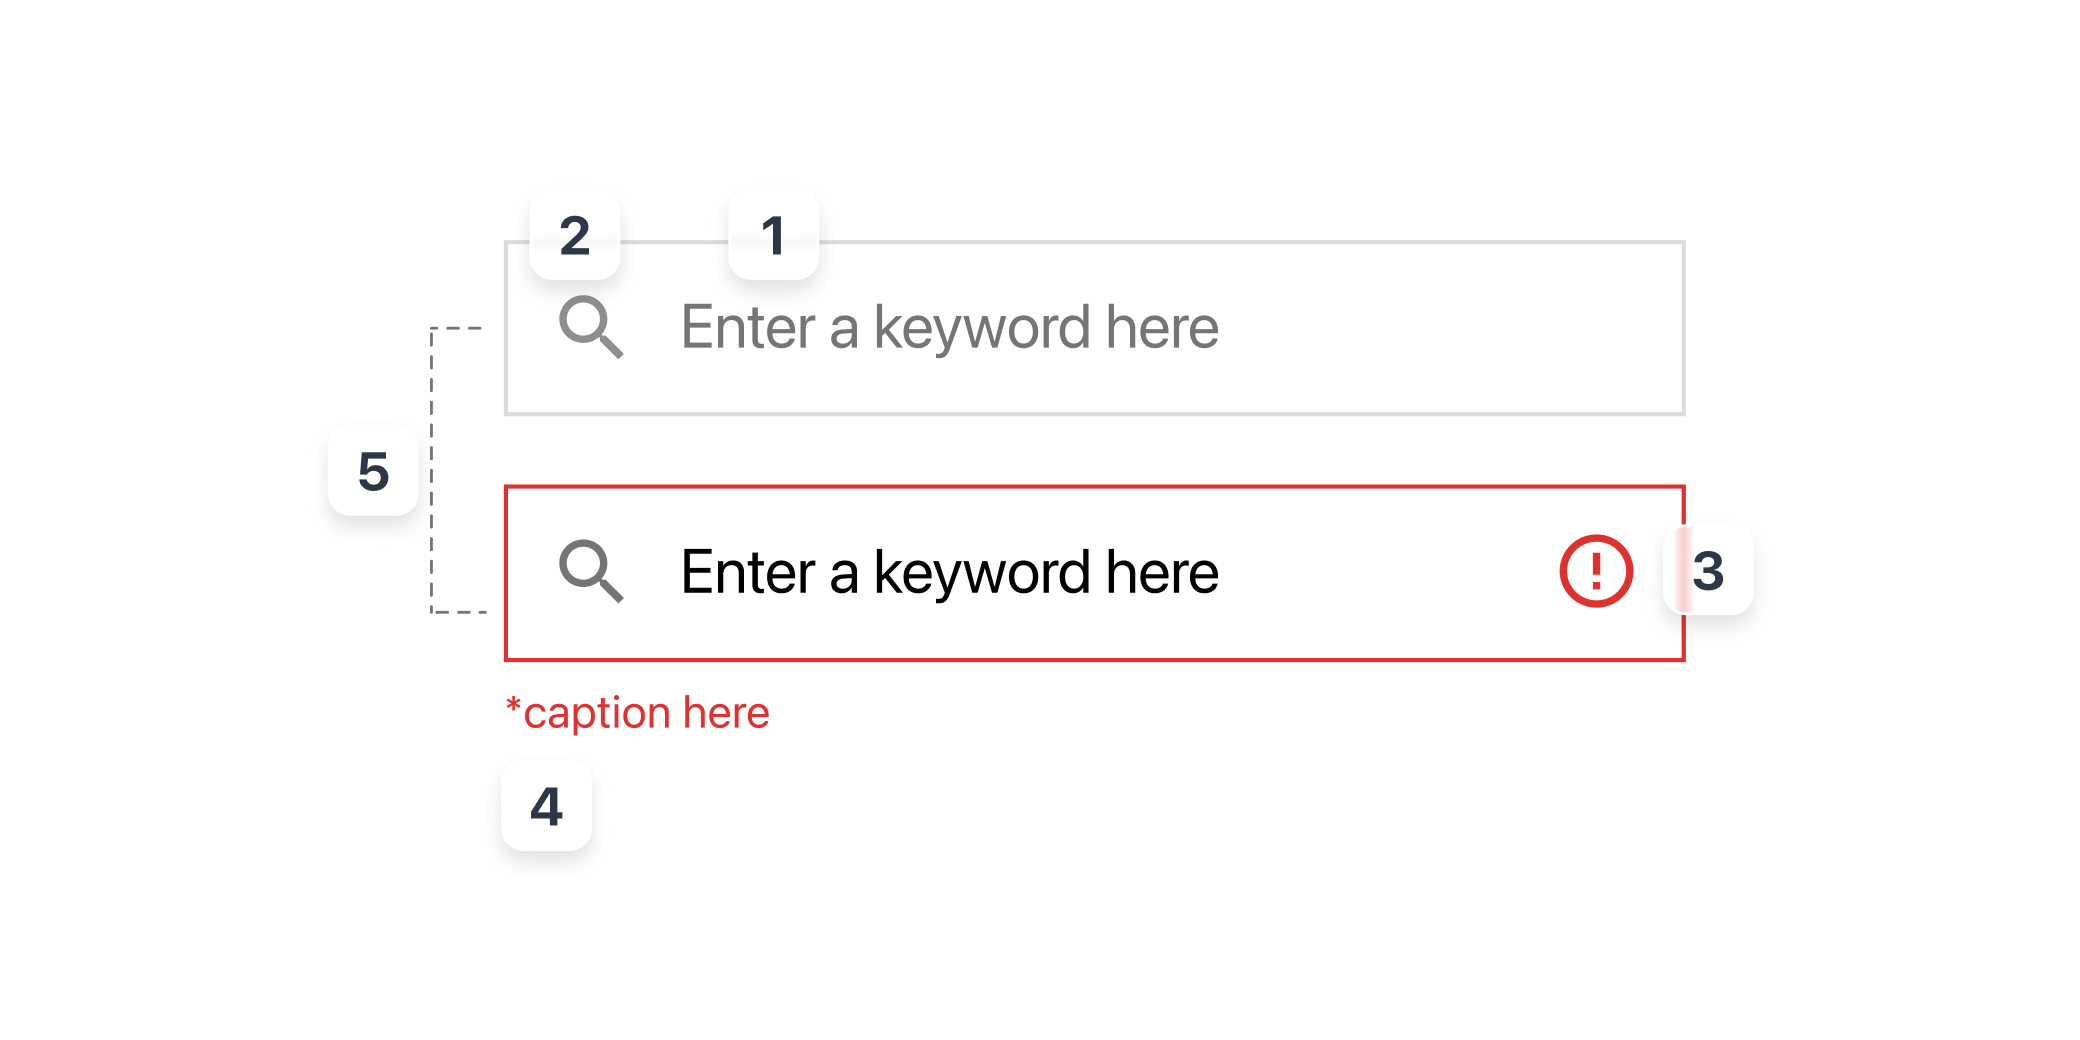Screen dimensions: 2080x1040
Task: Select annotation badge number 3
Action: pyautogui.click(x=1708, y=570)
